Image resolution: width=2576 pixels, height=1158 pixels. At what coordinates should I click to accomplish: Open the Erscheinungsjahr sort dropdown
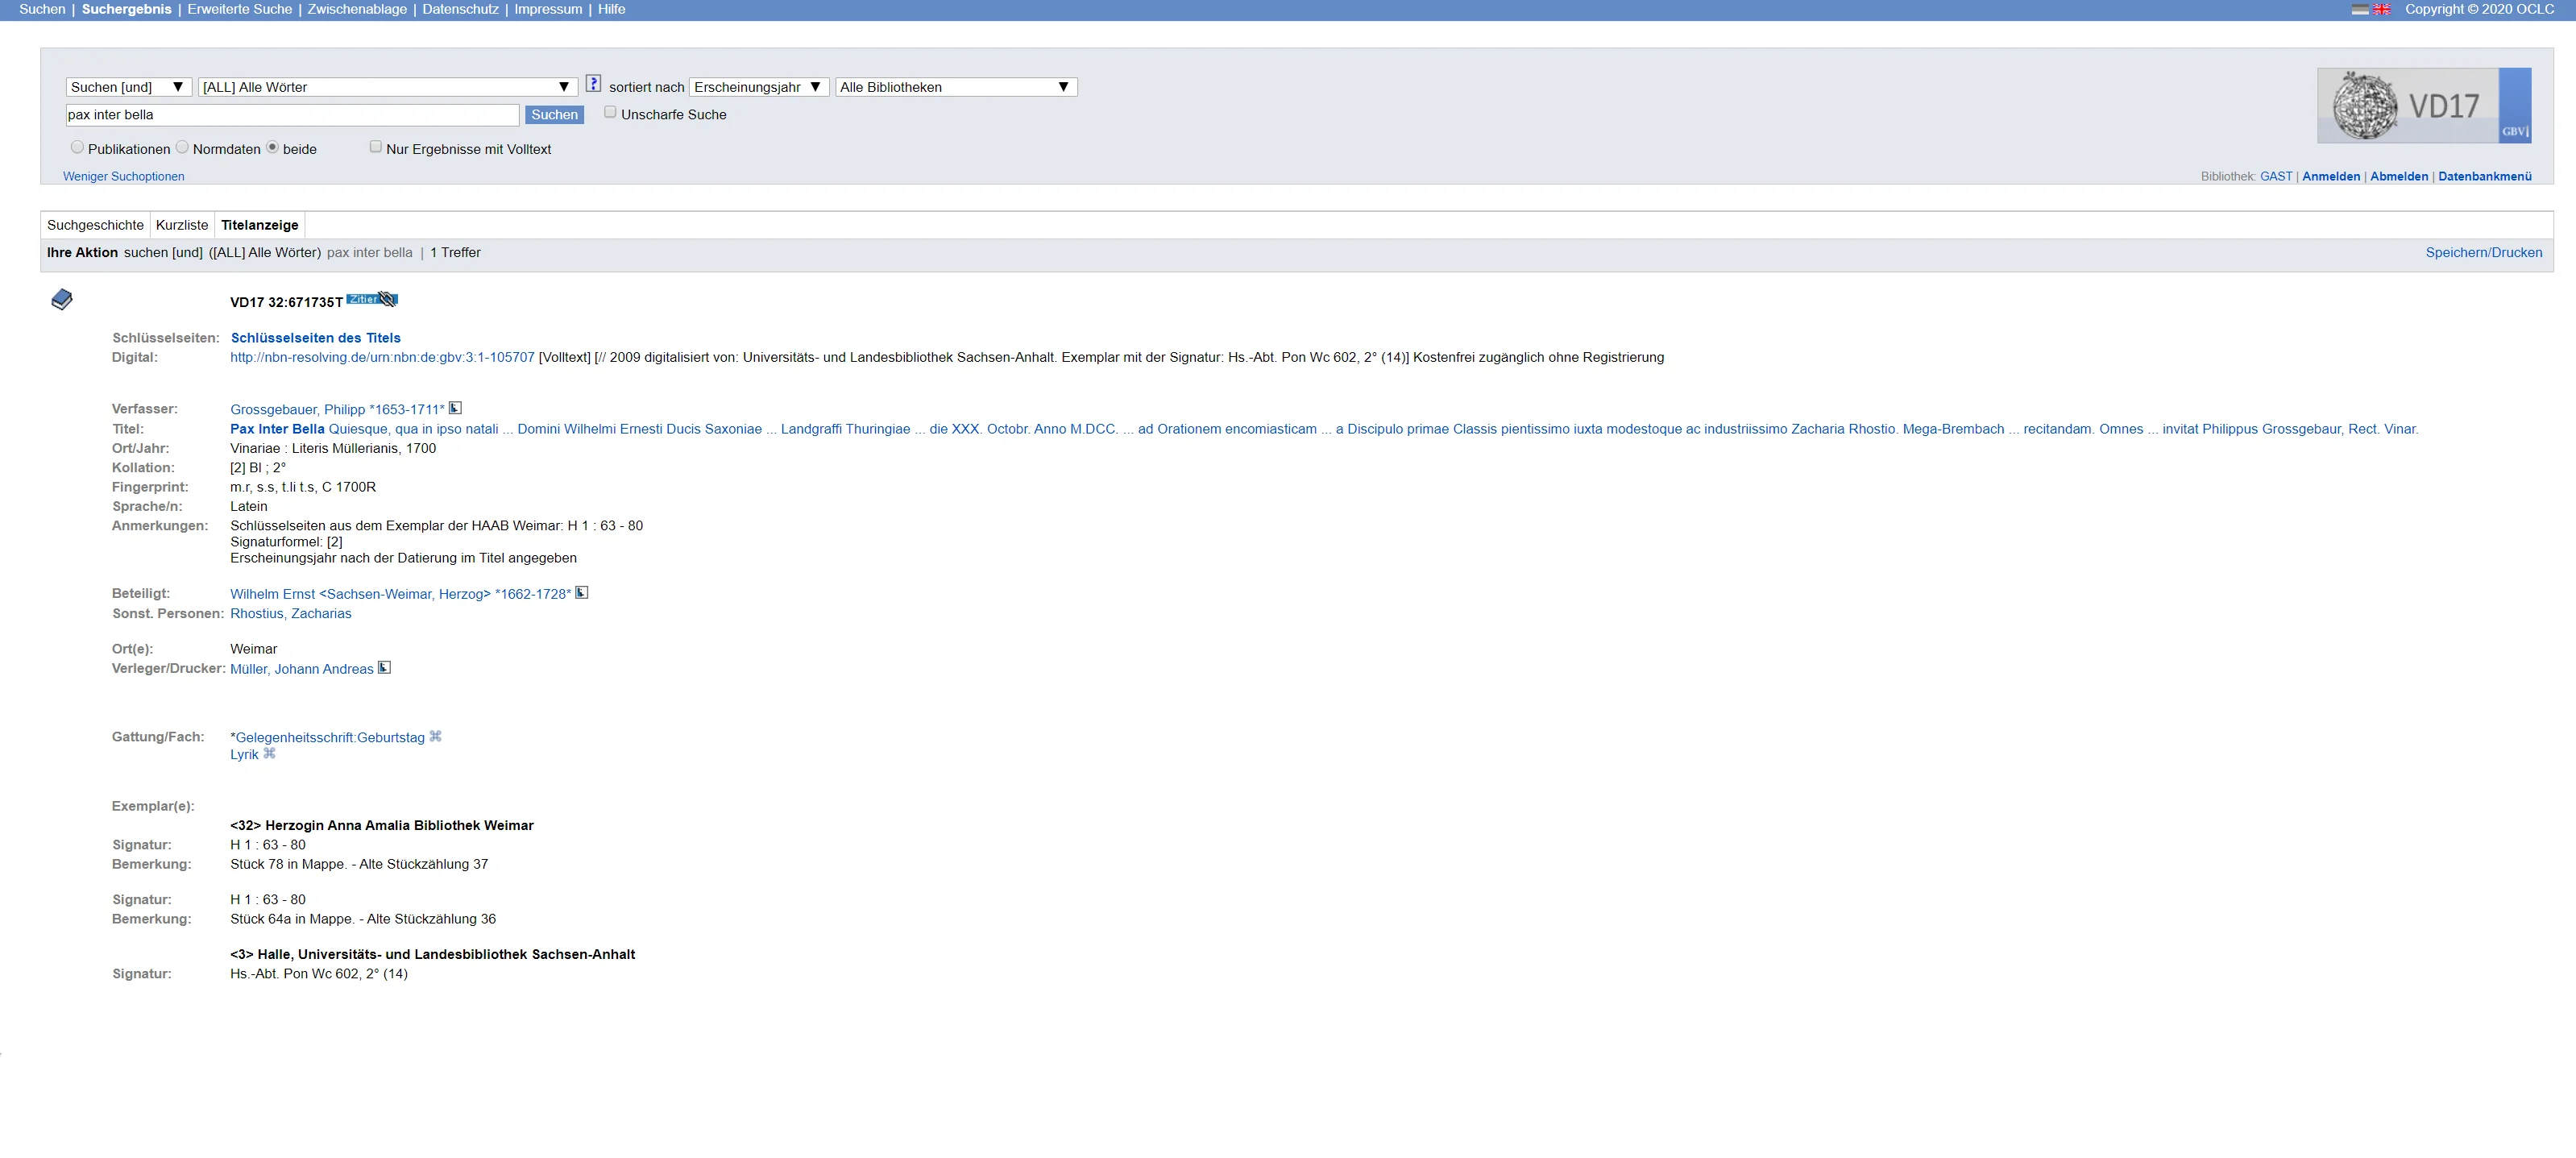tap(758, 87)
